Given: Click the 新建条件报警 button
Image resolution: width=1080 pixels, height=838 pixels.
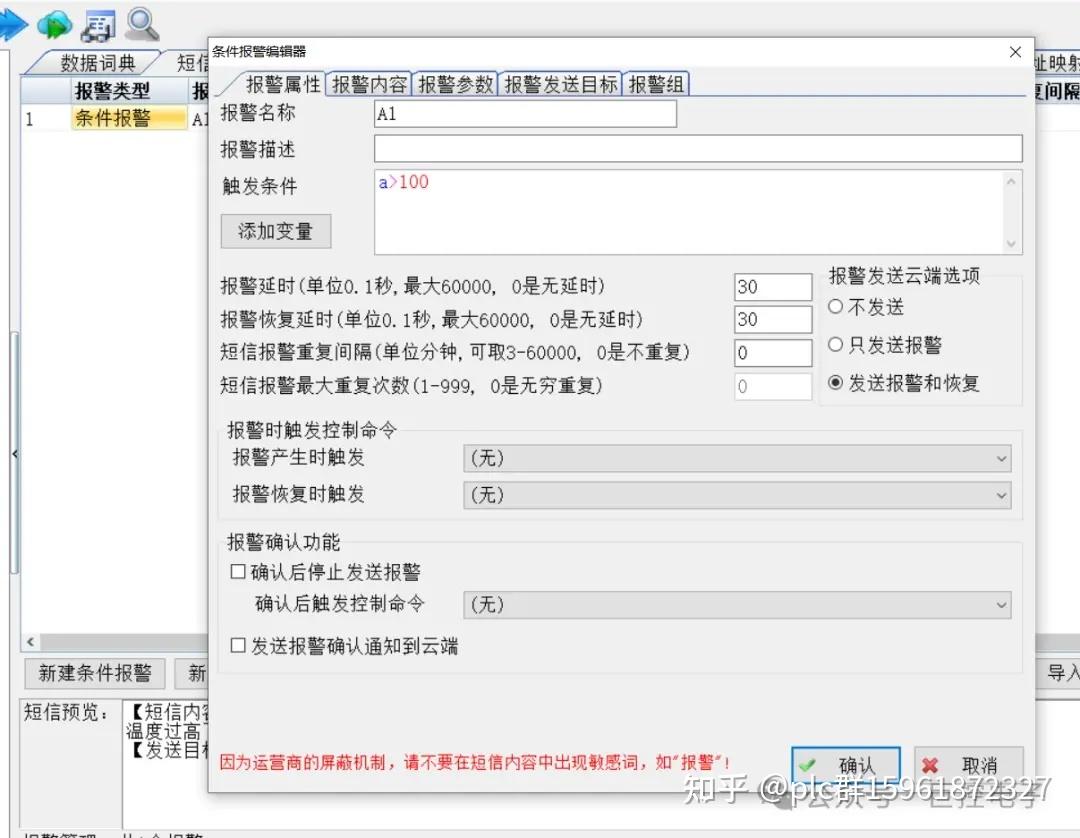Looking at the screenshot, I should tap(94, 674).
